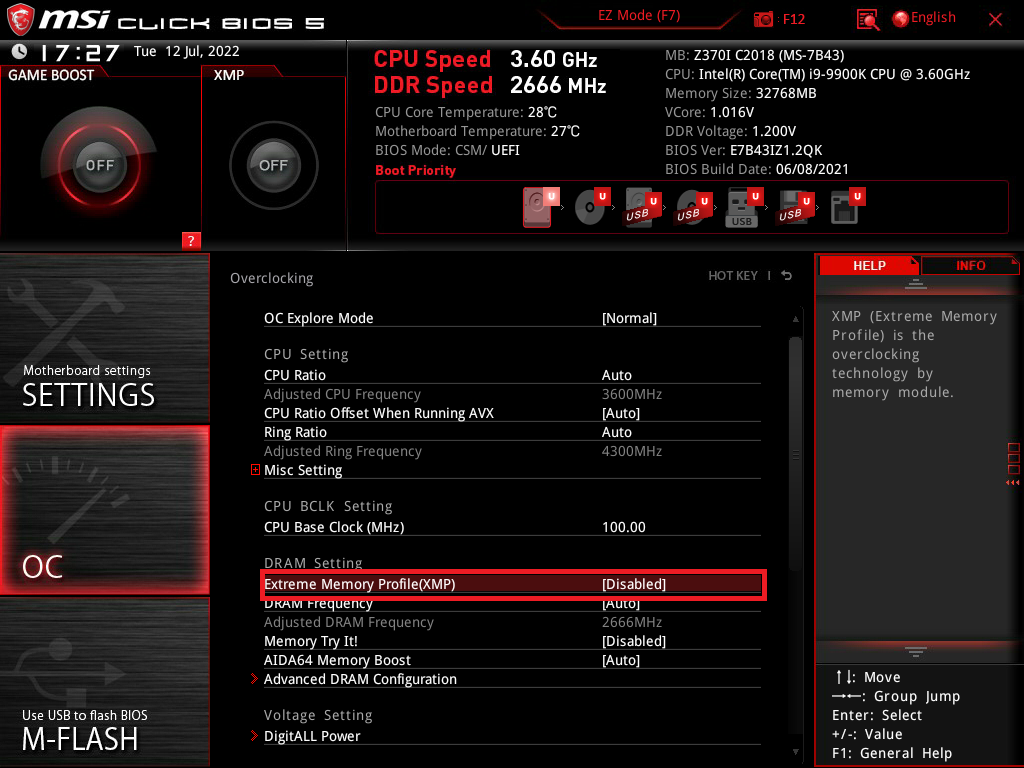Toggle the XMP knob on
This screenshot has width=1024, height=768.
[273, 165]
